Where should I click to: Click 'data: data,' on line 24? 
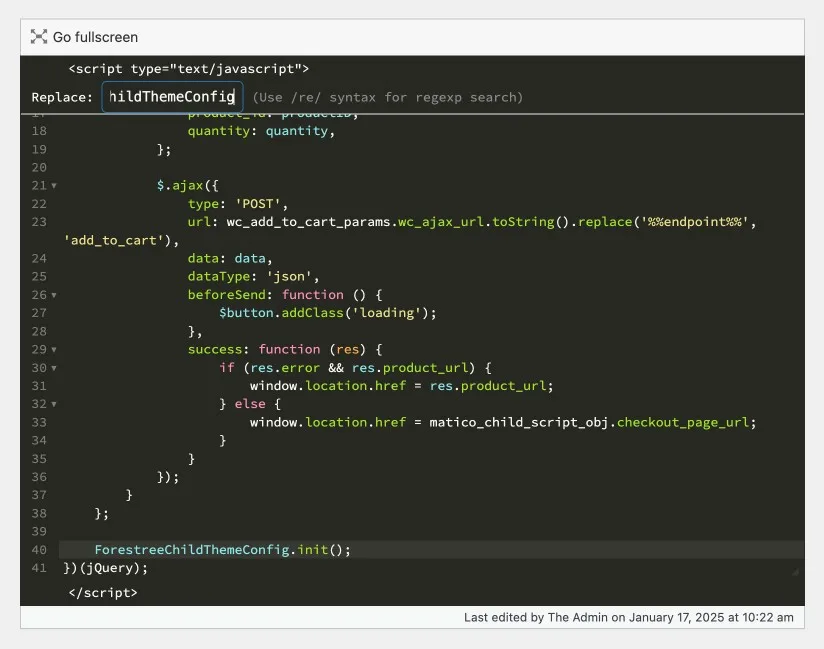[230, 259]
